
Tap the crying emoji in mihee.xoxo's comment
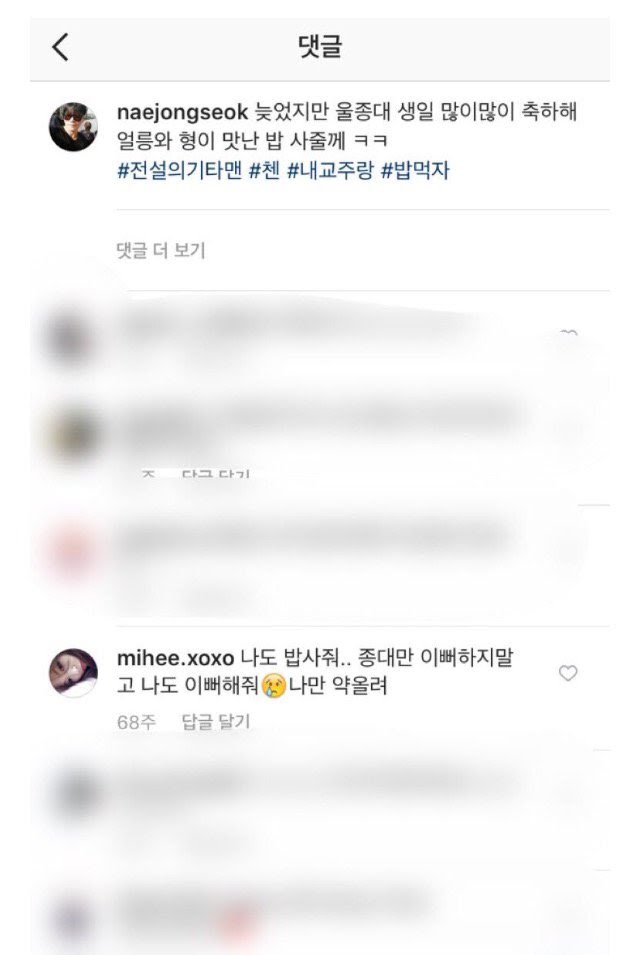274,686
